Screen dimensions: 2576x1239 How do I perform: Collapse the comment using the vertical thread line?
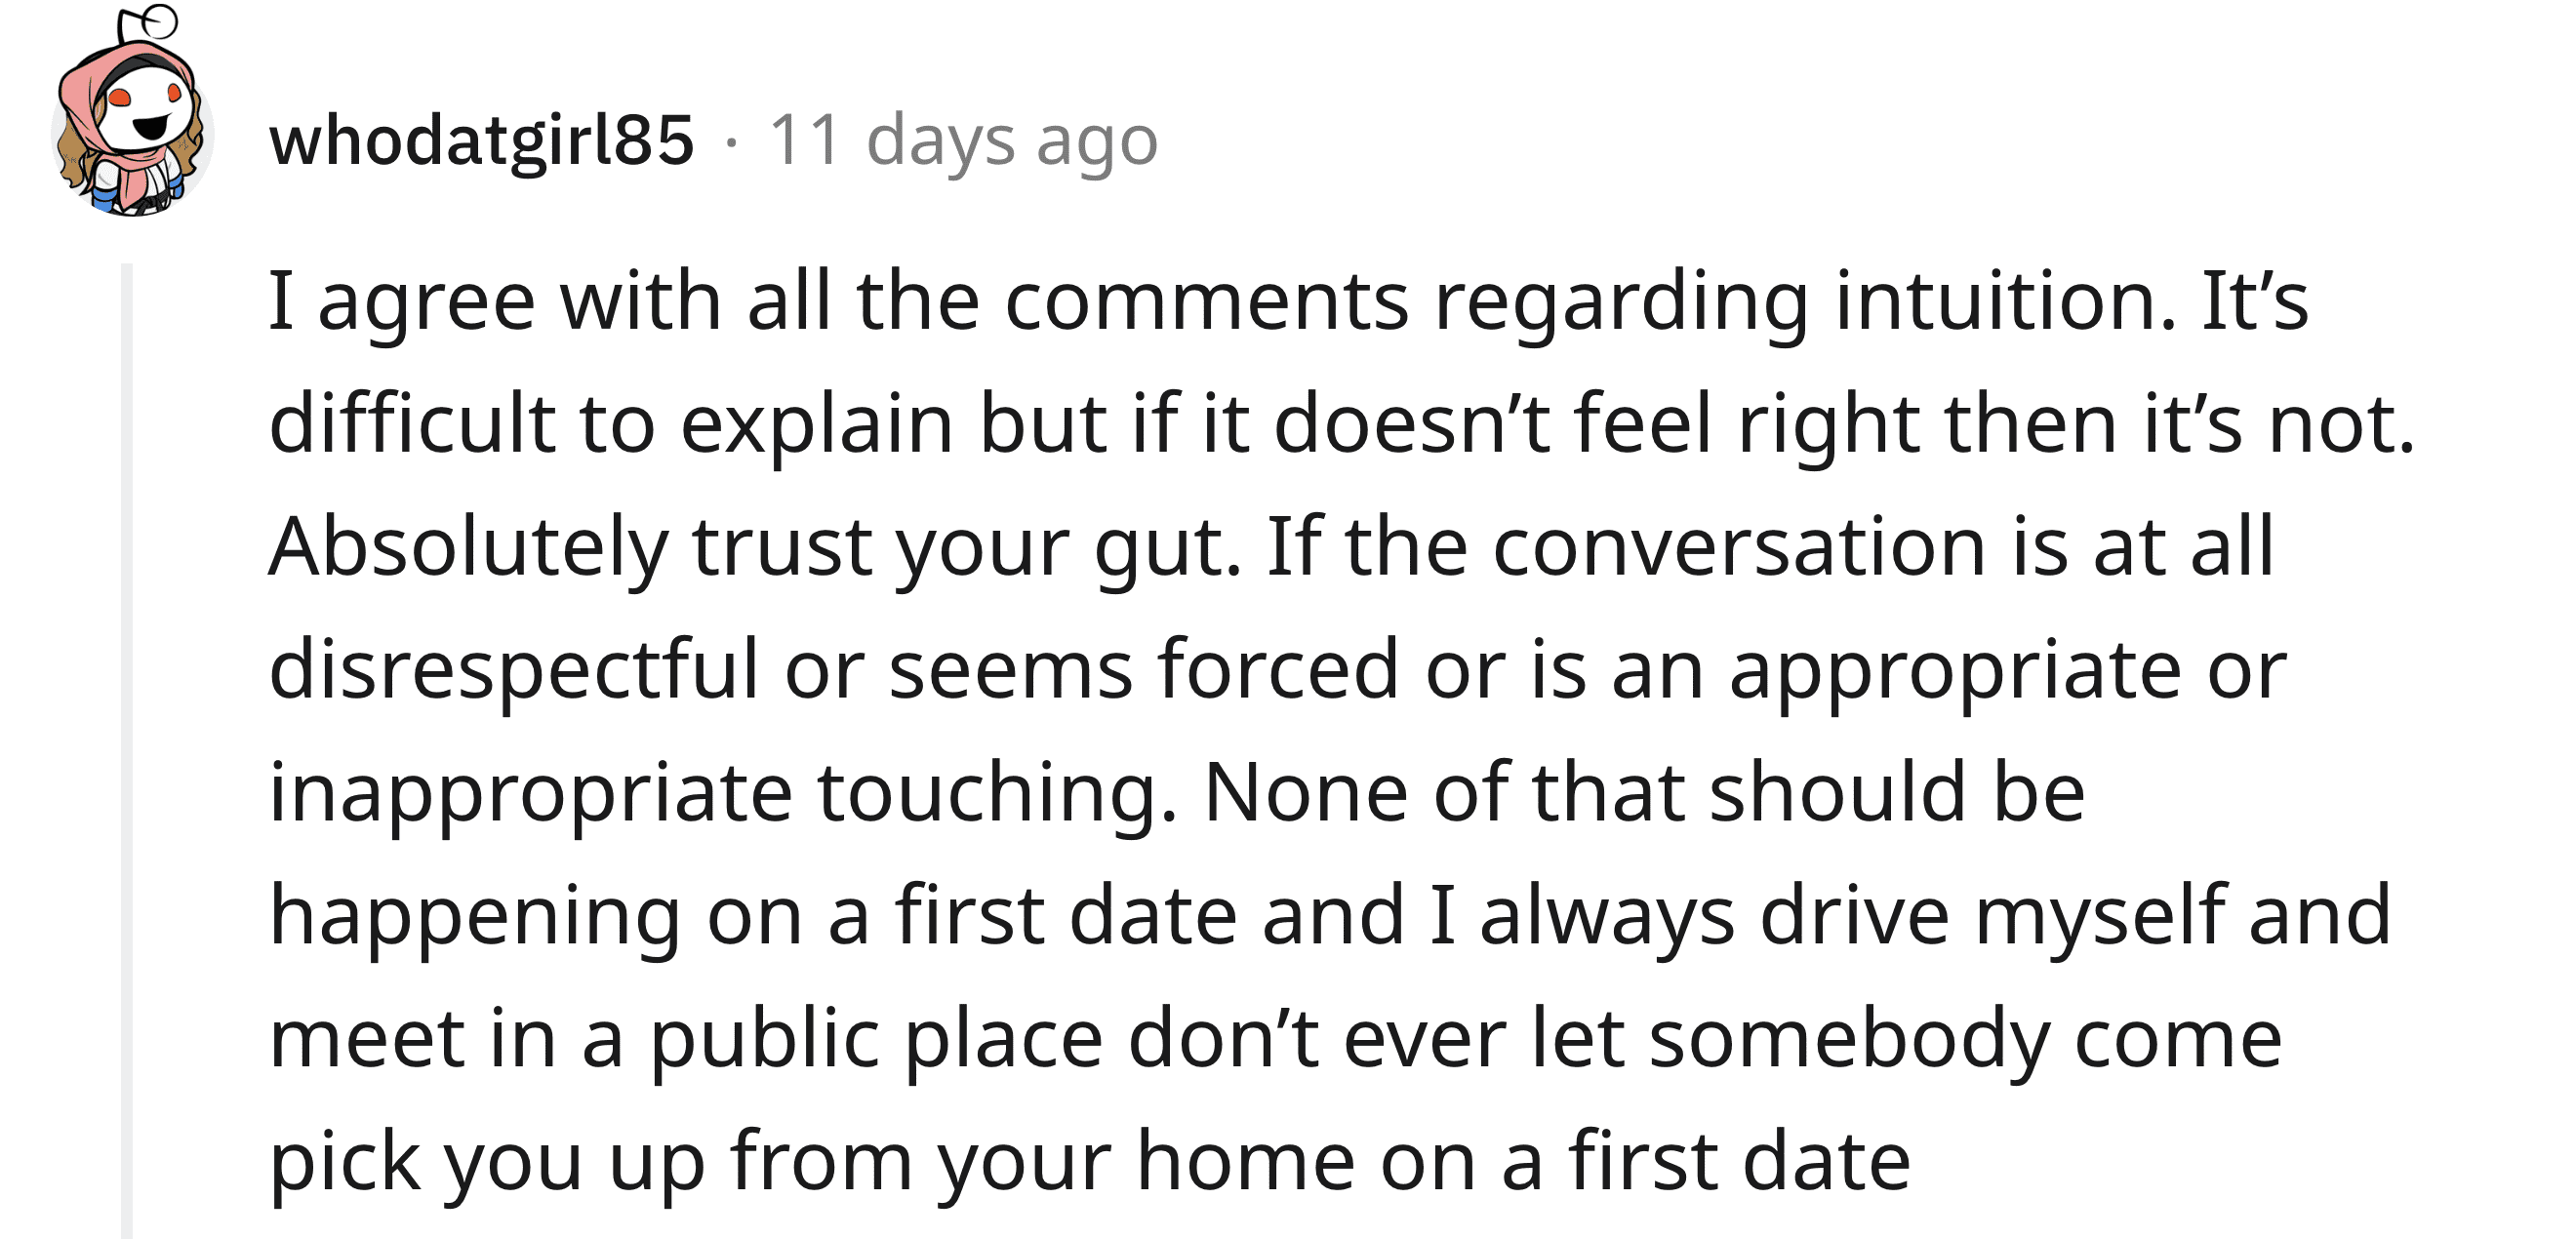click(127, 750)
